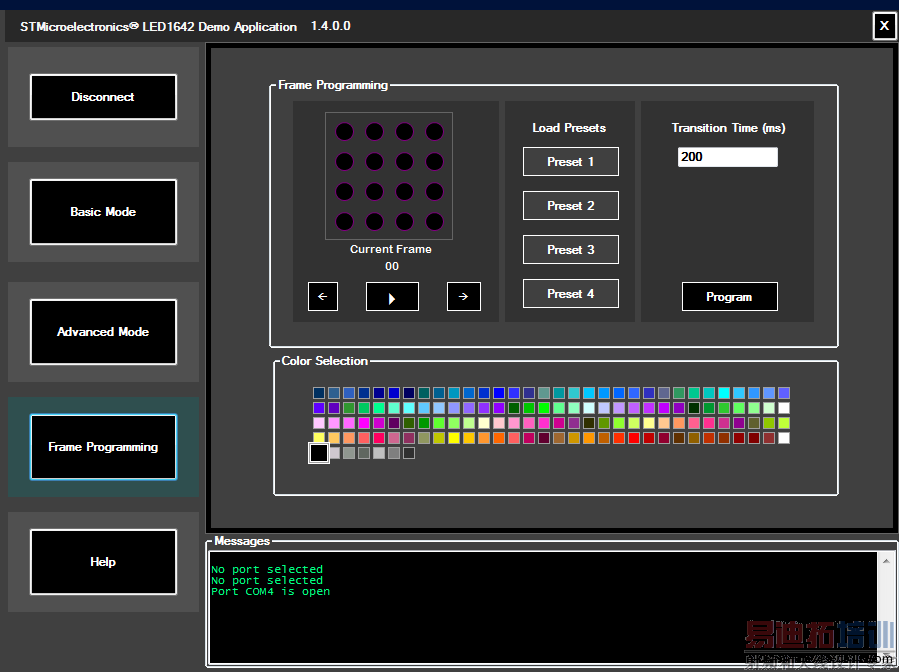This screenshot has height=672, width=899.
Task: Switch to Basic Mode
Action: [x=103, y=212]
